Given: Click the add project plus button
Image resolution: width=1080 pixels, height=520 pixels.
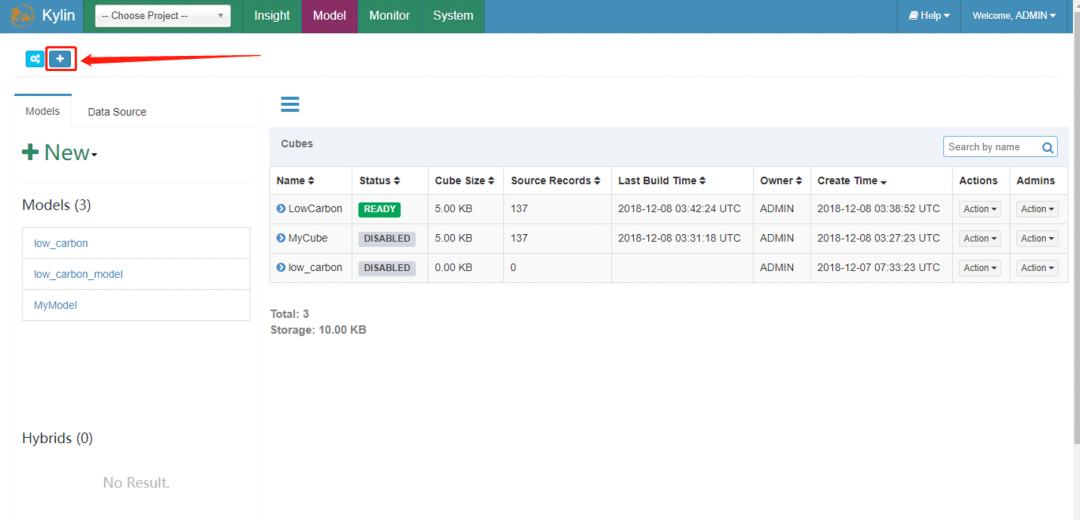Looking at the screenshot, I should click(60, 59).
